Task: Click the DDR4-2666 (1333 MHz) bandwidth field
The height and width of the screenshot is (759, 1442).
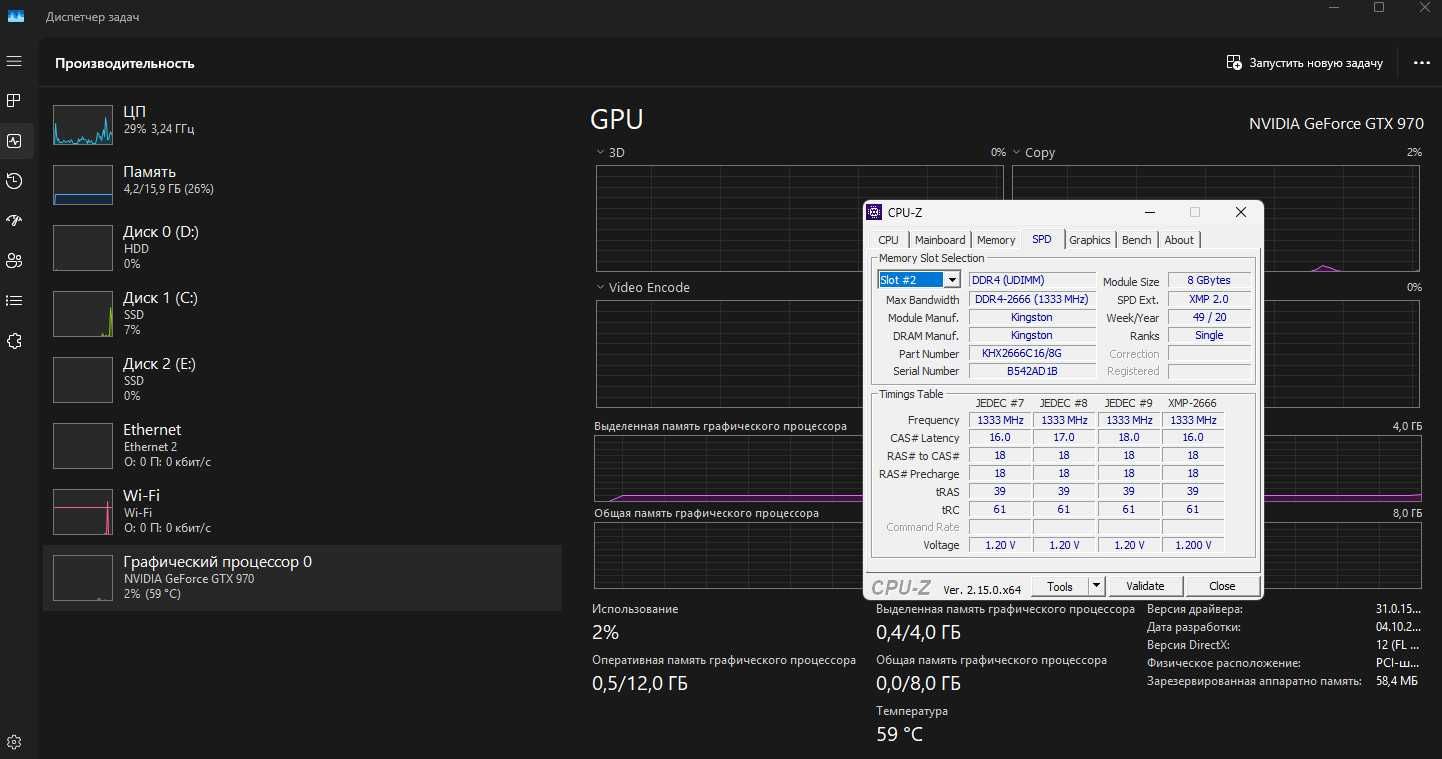Action: (1033, 299)
